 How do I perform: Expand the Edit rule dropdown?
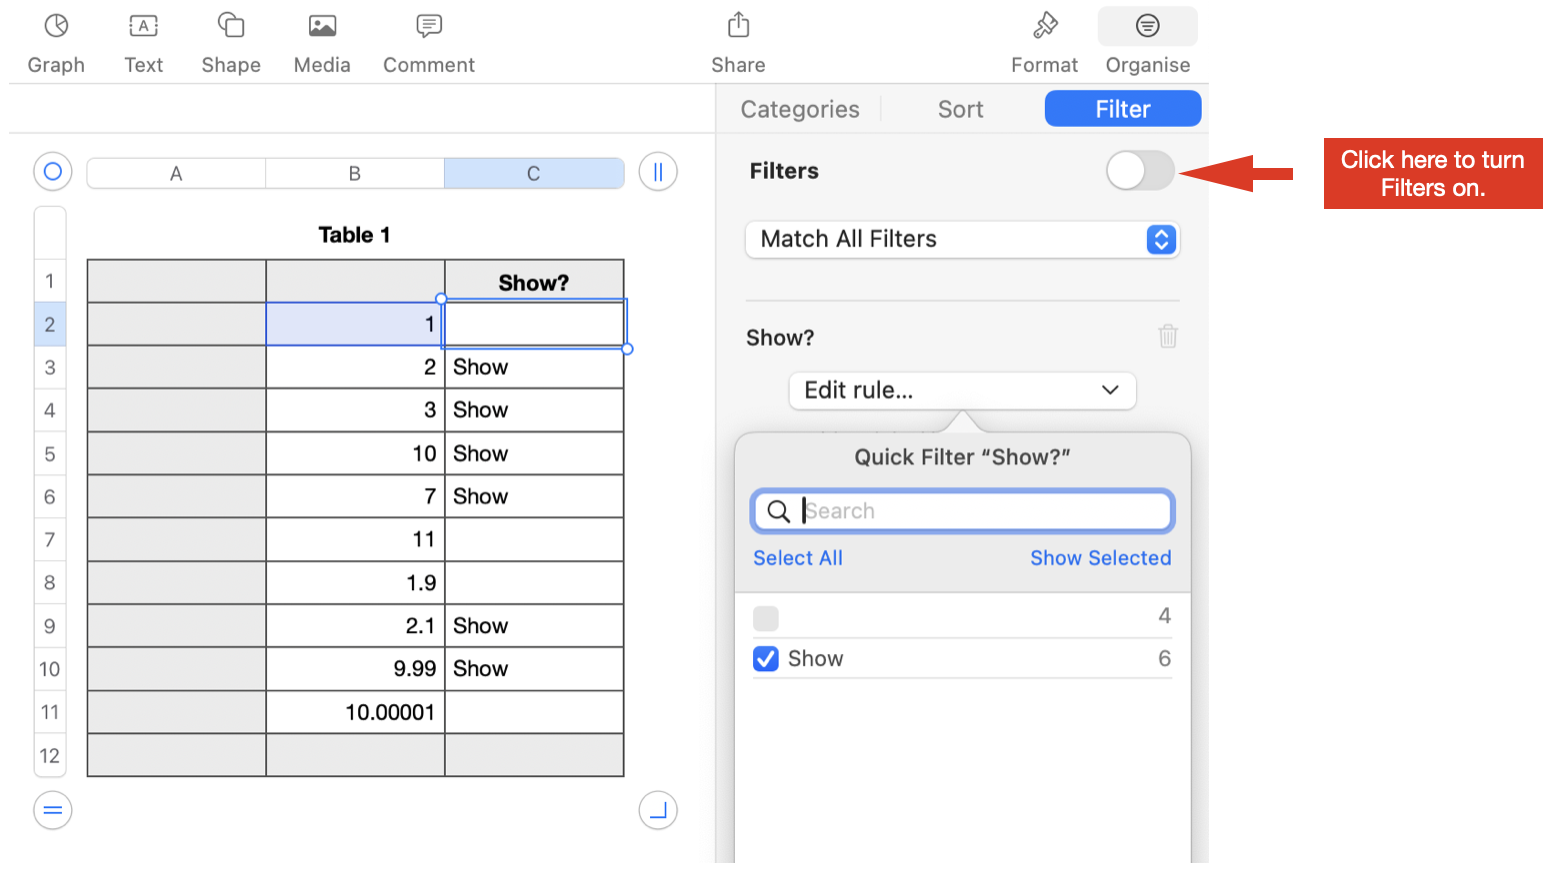962,390
